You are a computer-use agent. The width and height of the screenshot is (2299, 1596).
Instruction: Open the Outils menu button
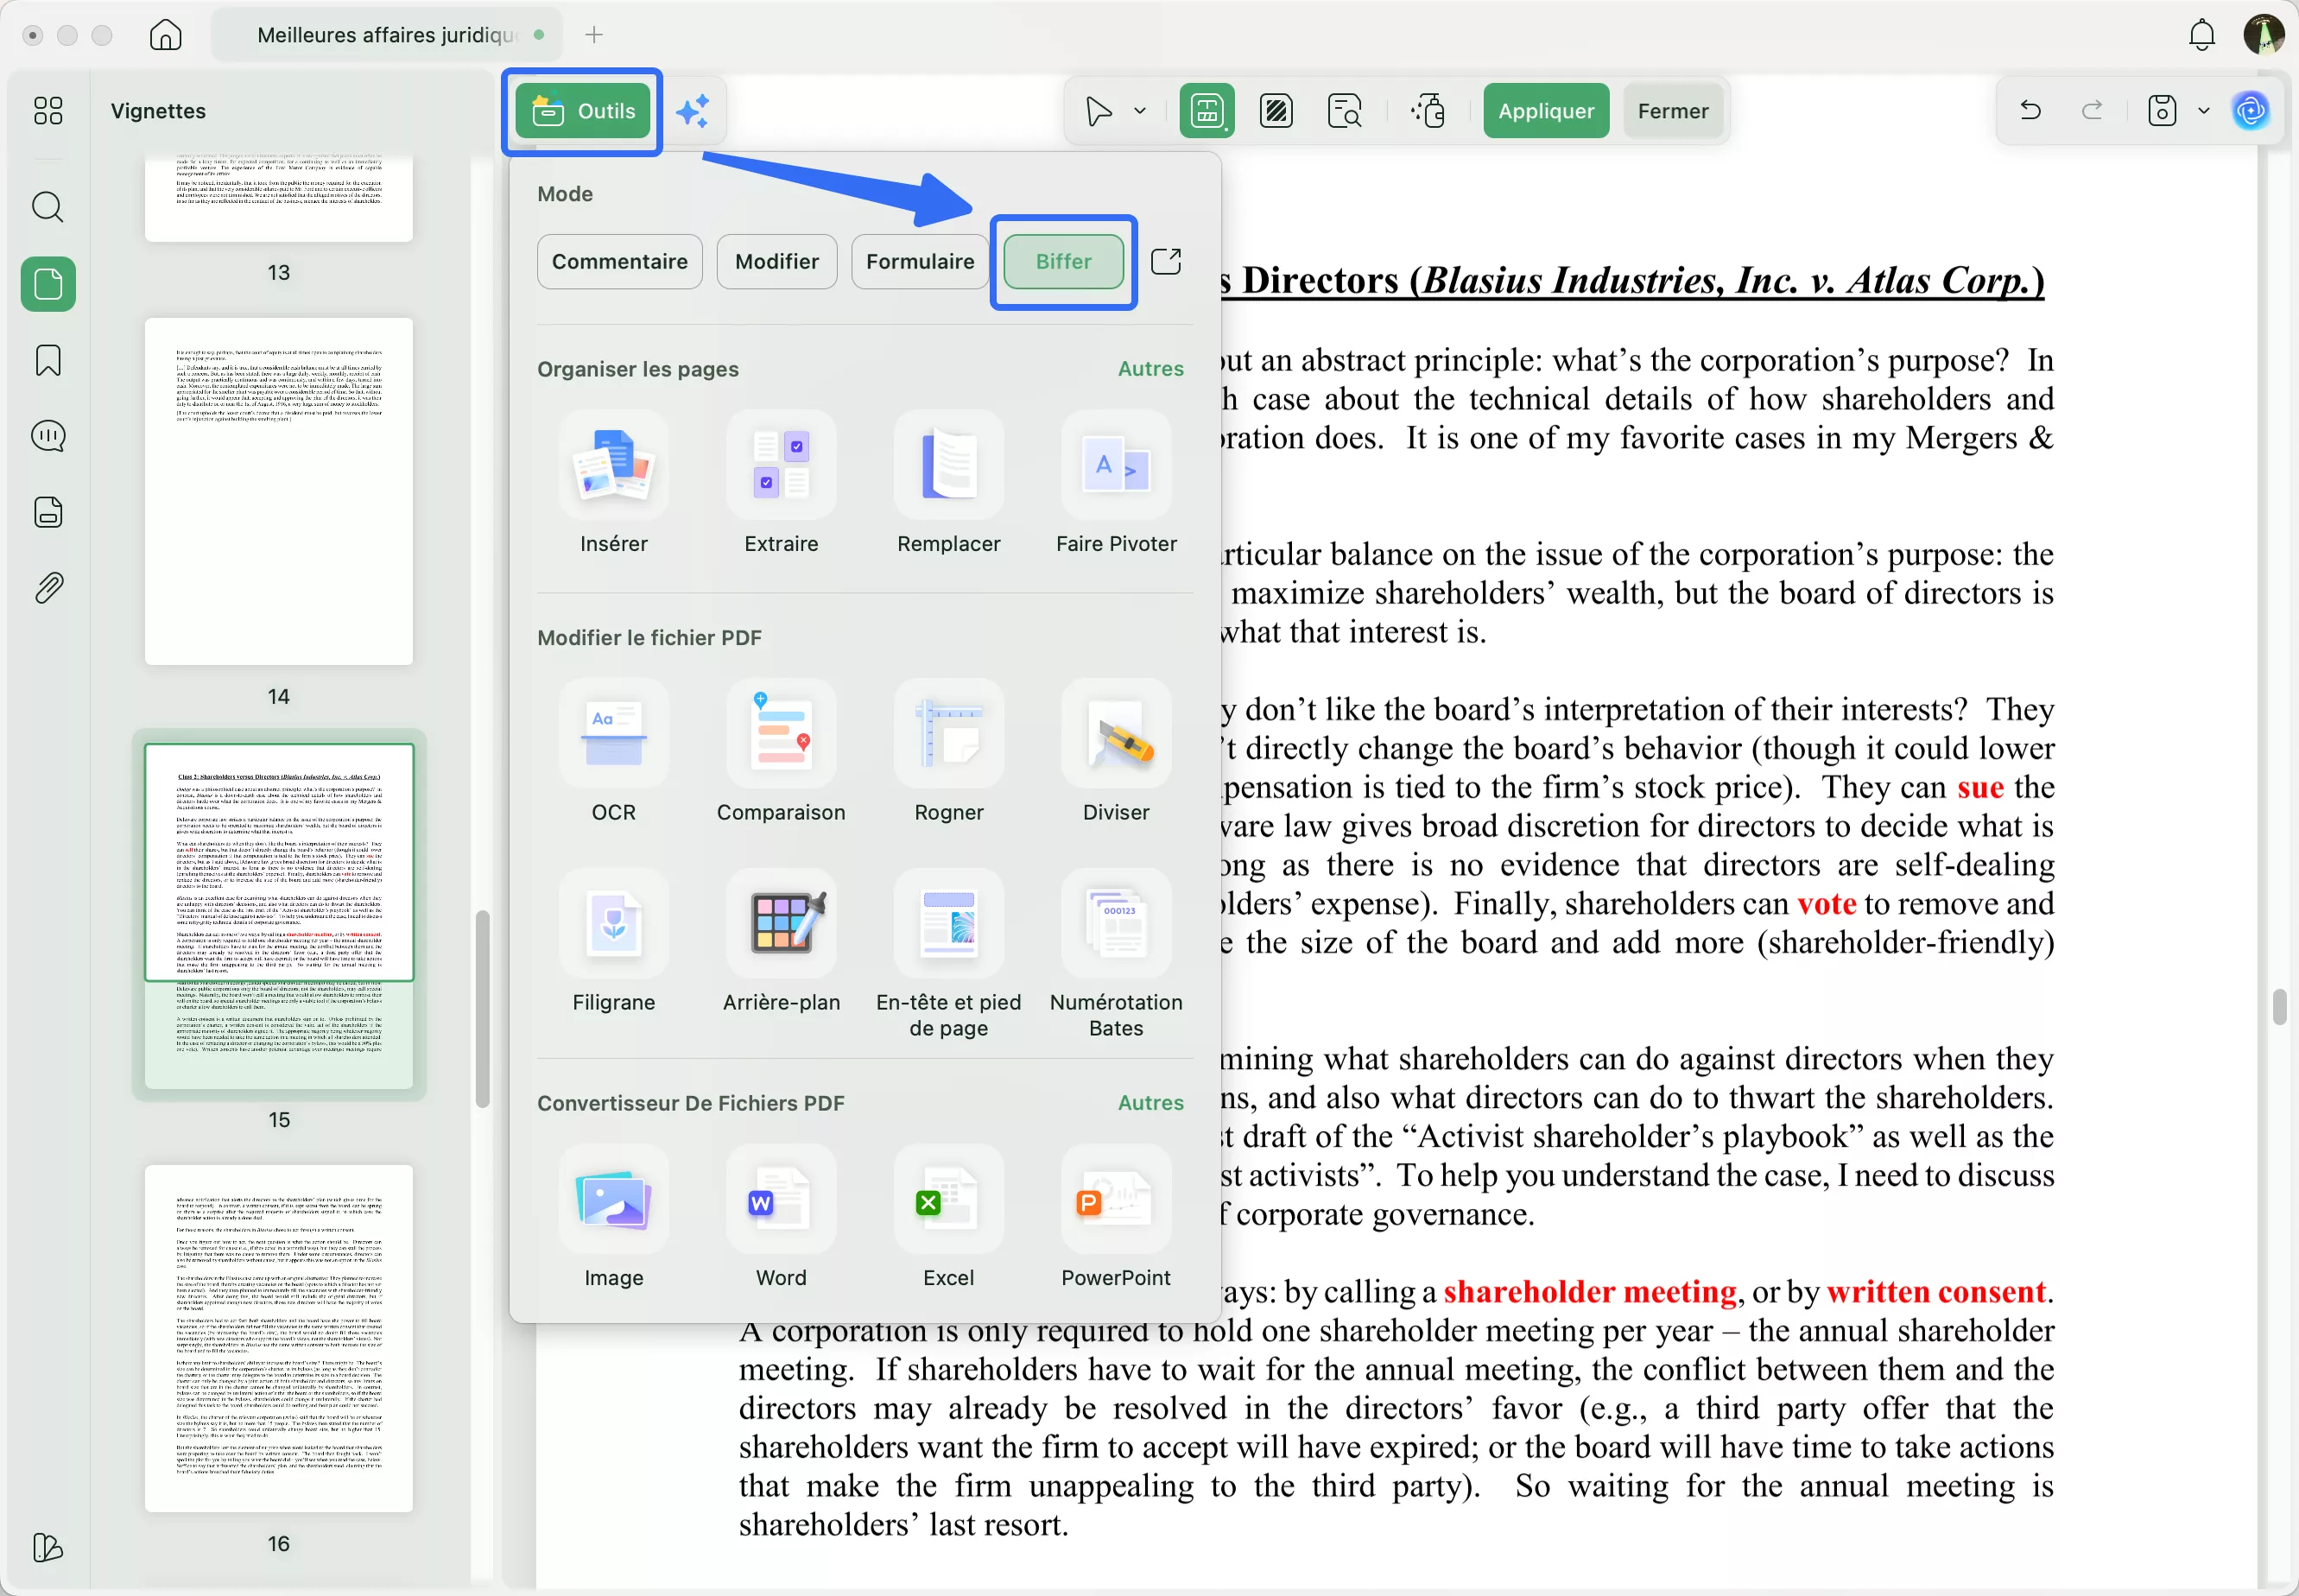[583, 111]
